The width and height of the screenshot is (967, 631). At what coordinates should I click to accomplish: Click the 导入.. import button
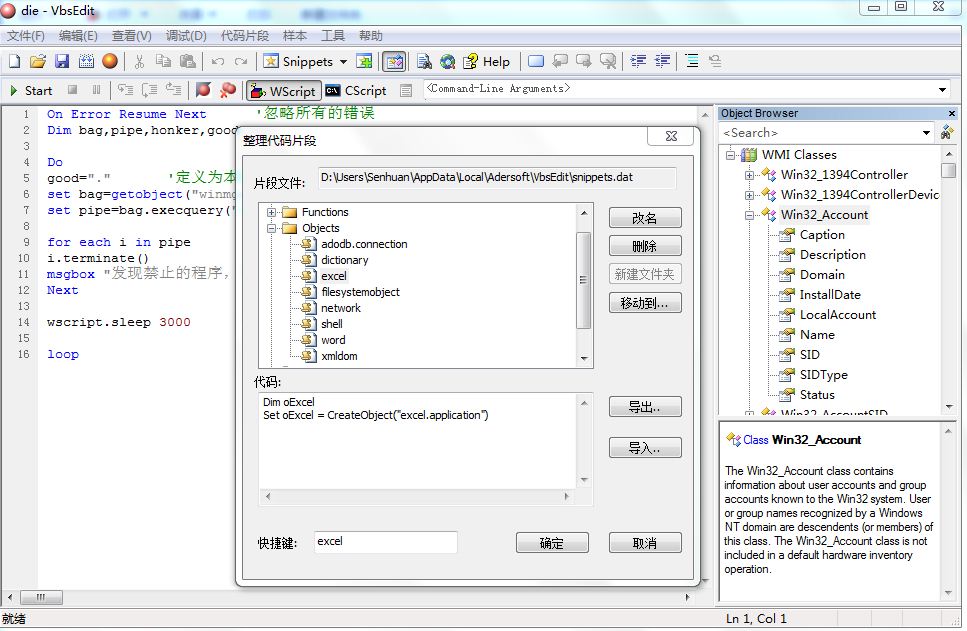(645, 447)
